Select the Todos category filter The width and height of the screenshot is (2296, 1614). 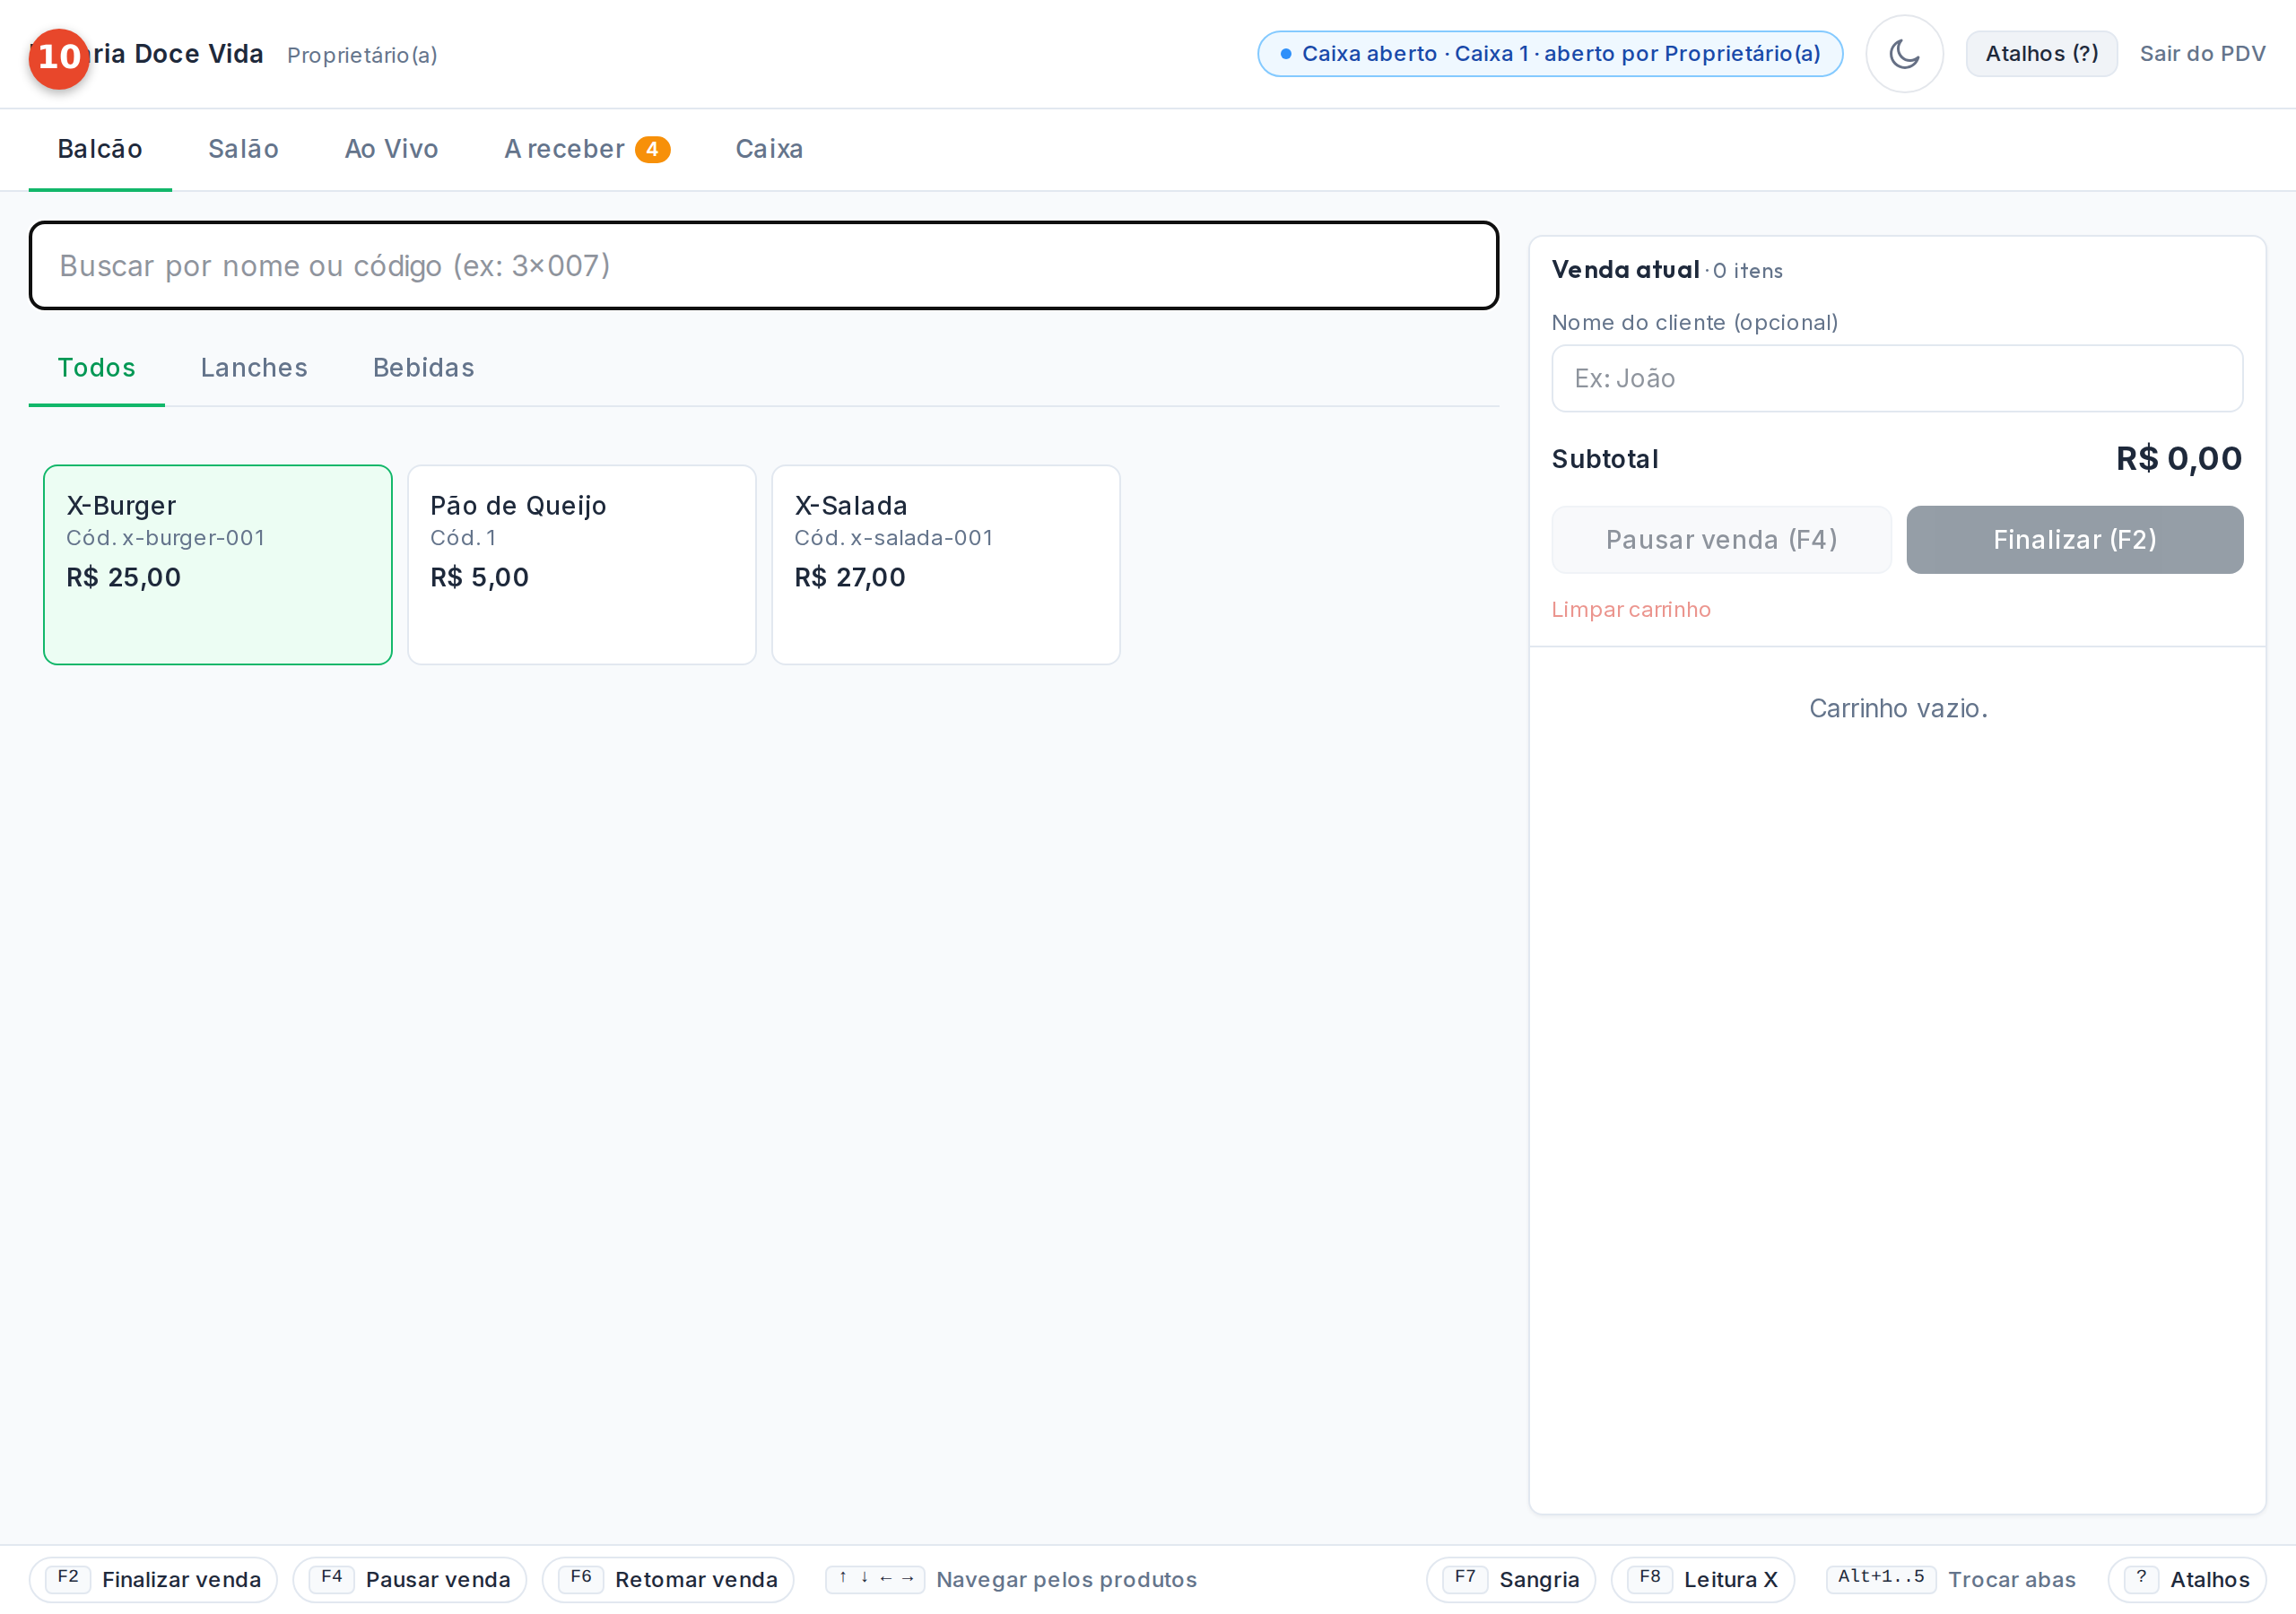click(x=96, y=368)
